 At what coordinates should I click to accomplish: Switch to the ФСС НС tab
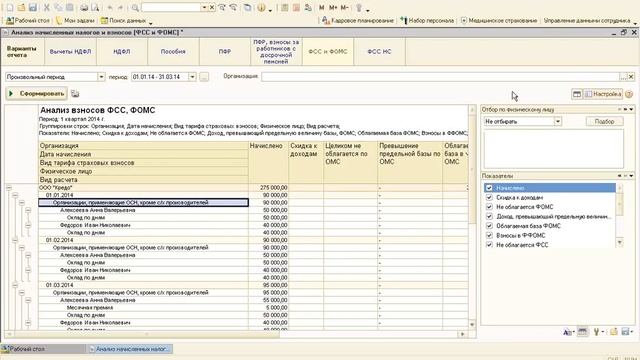(379, 51)
